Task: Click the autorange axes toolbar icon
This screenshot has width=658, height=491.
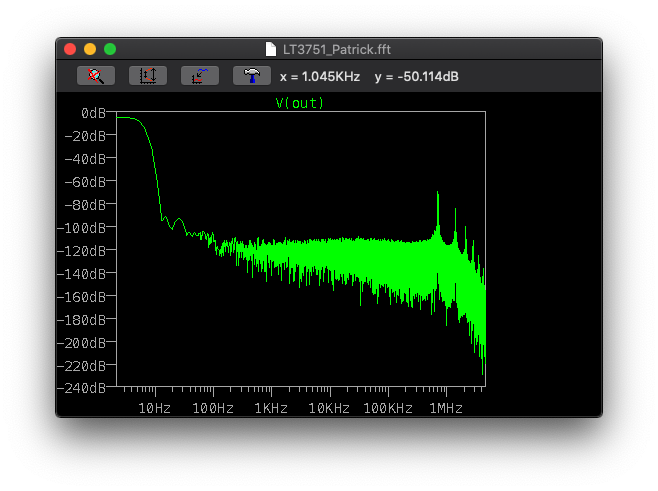Action: 148,76
